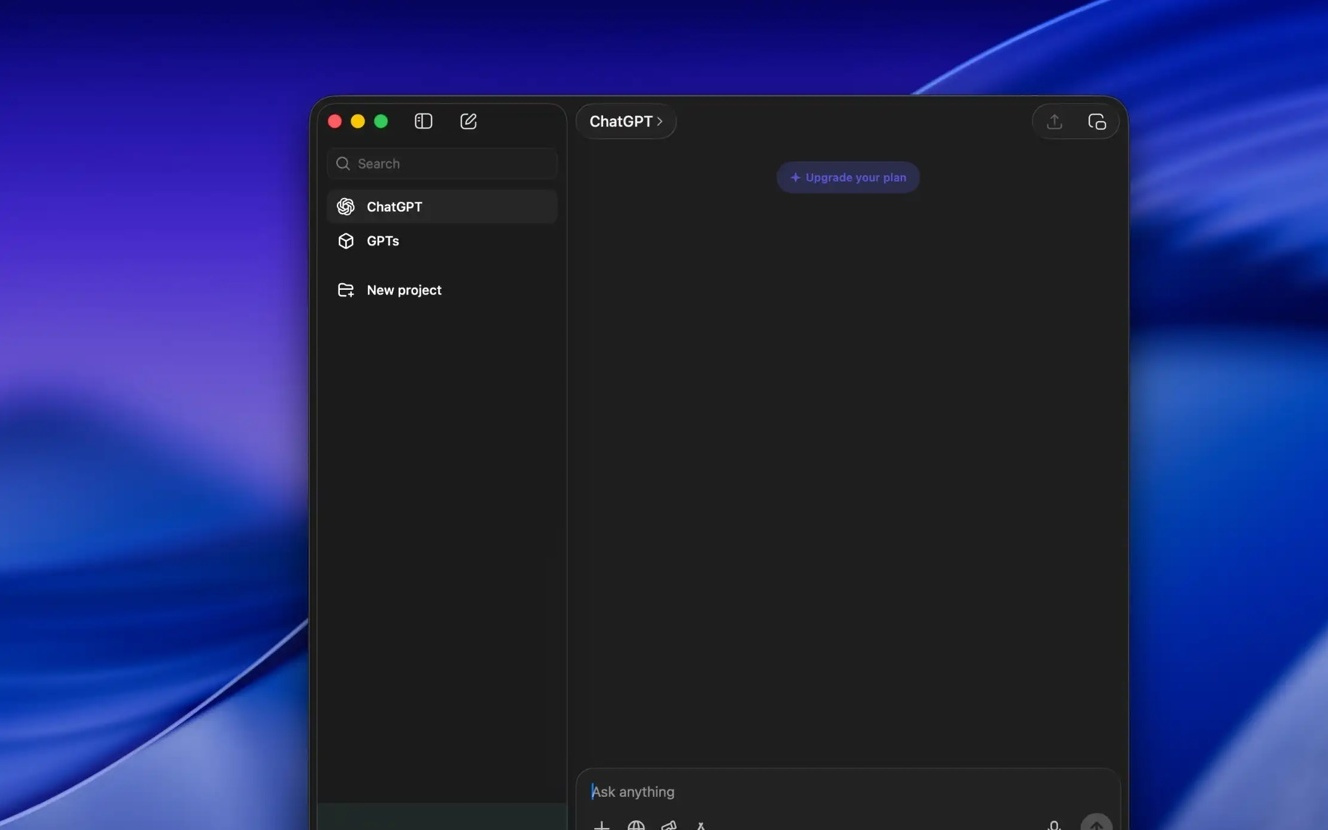Click the Upgrade your plan button
The image size is (1328, 830).
tap(848, 178)
